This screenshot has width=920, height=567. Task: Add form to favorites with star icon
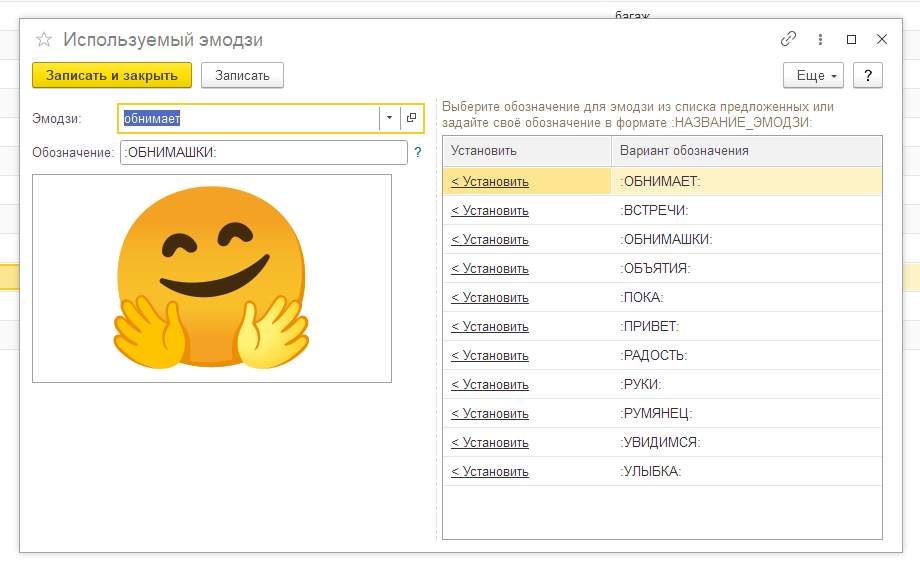(x=44, y=40)
